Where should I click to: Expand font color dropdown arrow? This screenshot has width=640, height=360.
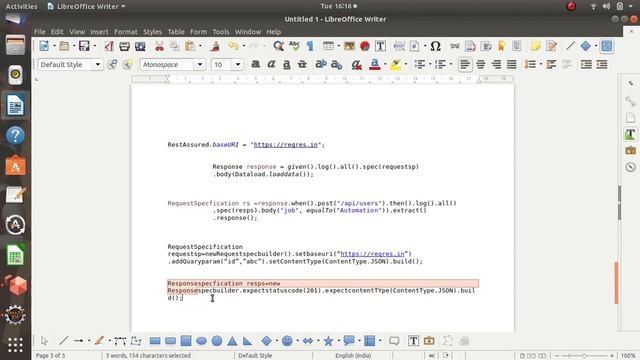coord(385,64)
